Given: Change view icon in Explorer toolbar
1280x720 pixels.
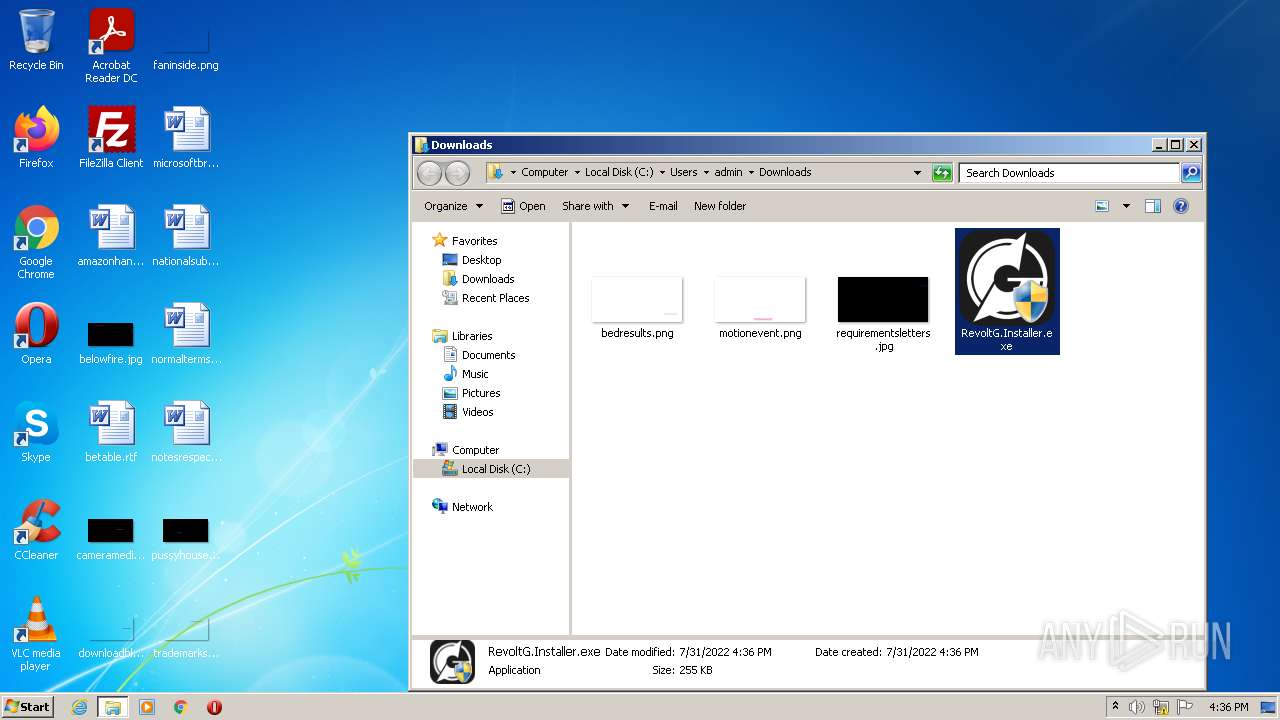Looking at the screenshot, I should 1102,206.
